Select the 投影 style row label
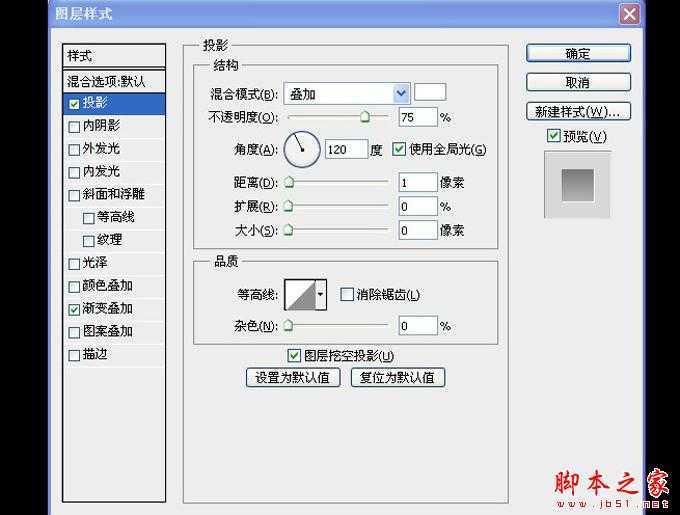The height and width of the screenshot is (515, 680). 95,103
